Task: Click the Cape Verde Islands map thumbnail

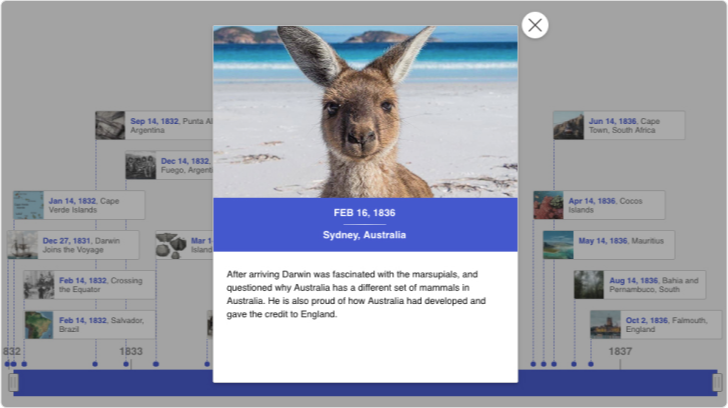Action: 28,205
